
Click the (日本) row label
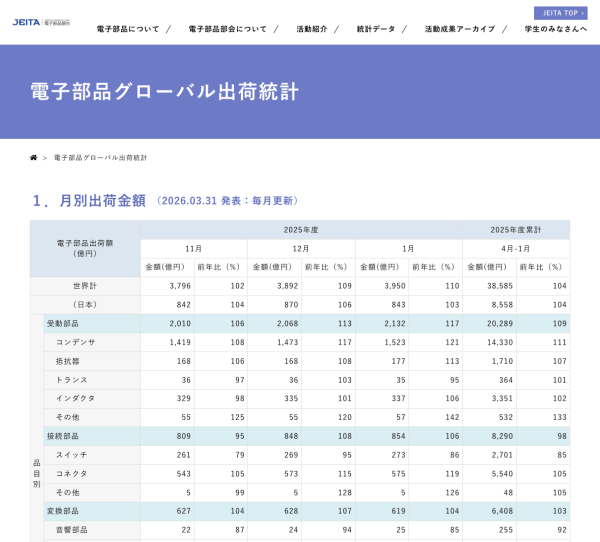(85, 305)
